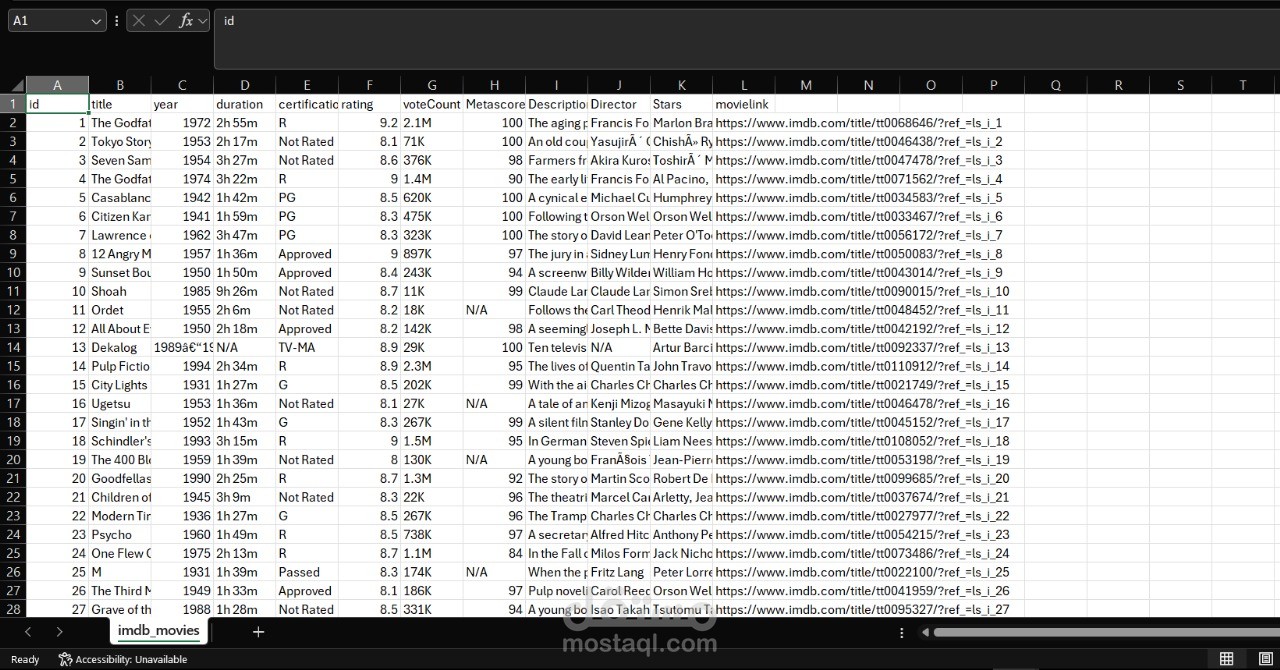The width and height of the screenshot is (1280, 670).
Task: Click the Fritz Lang director cell
Action: 619,572
